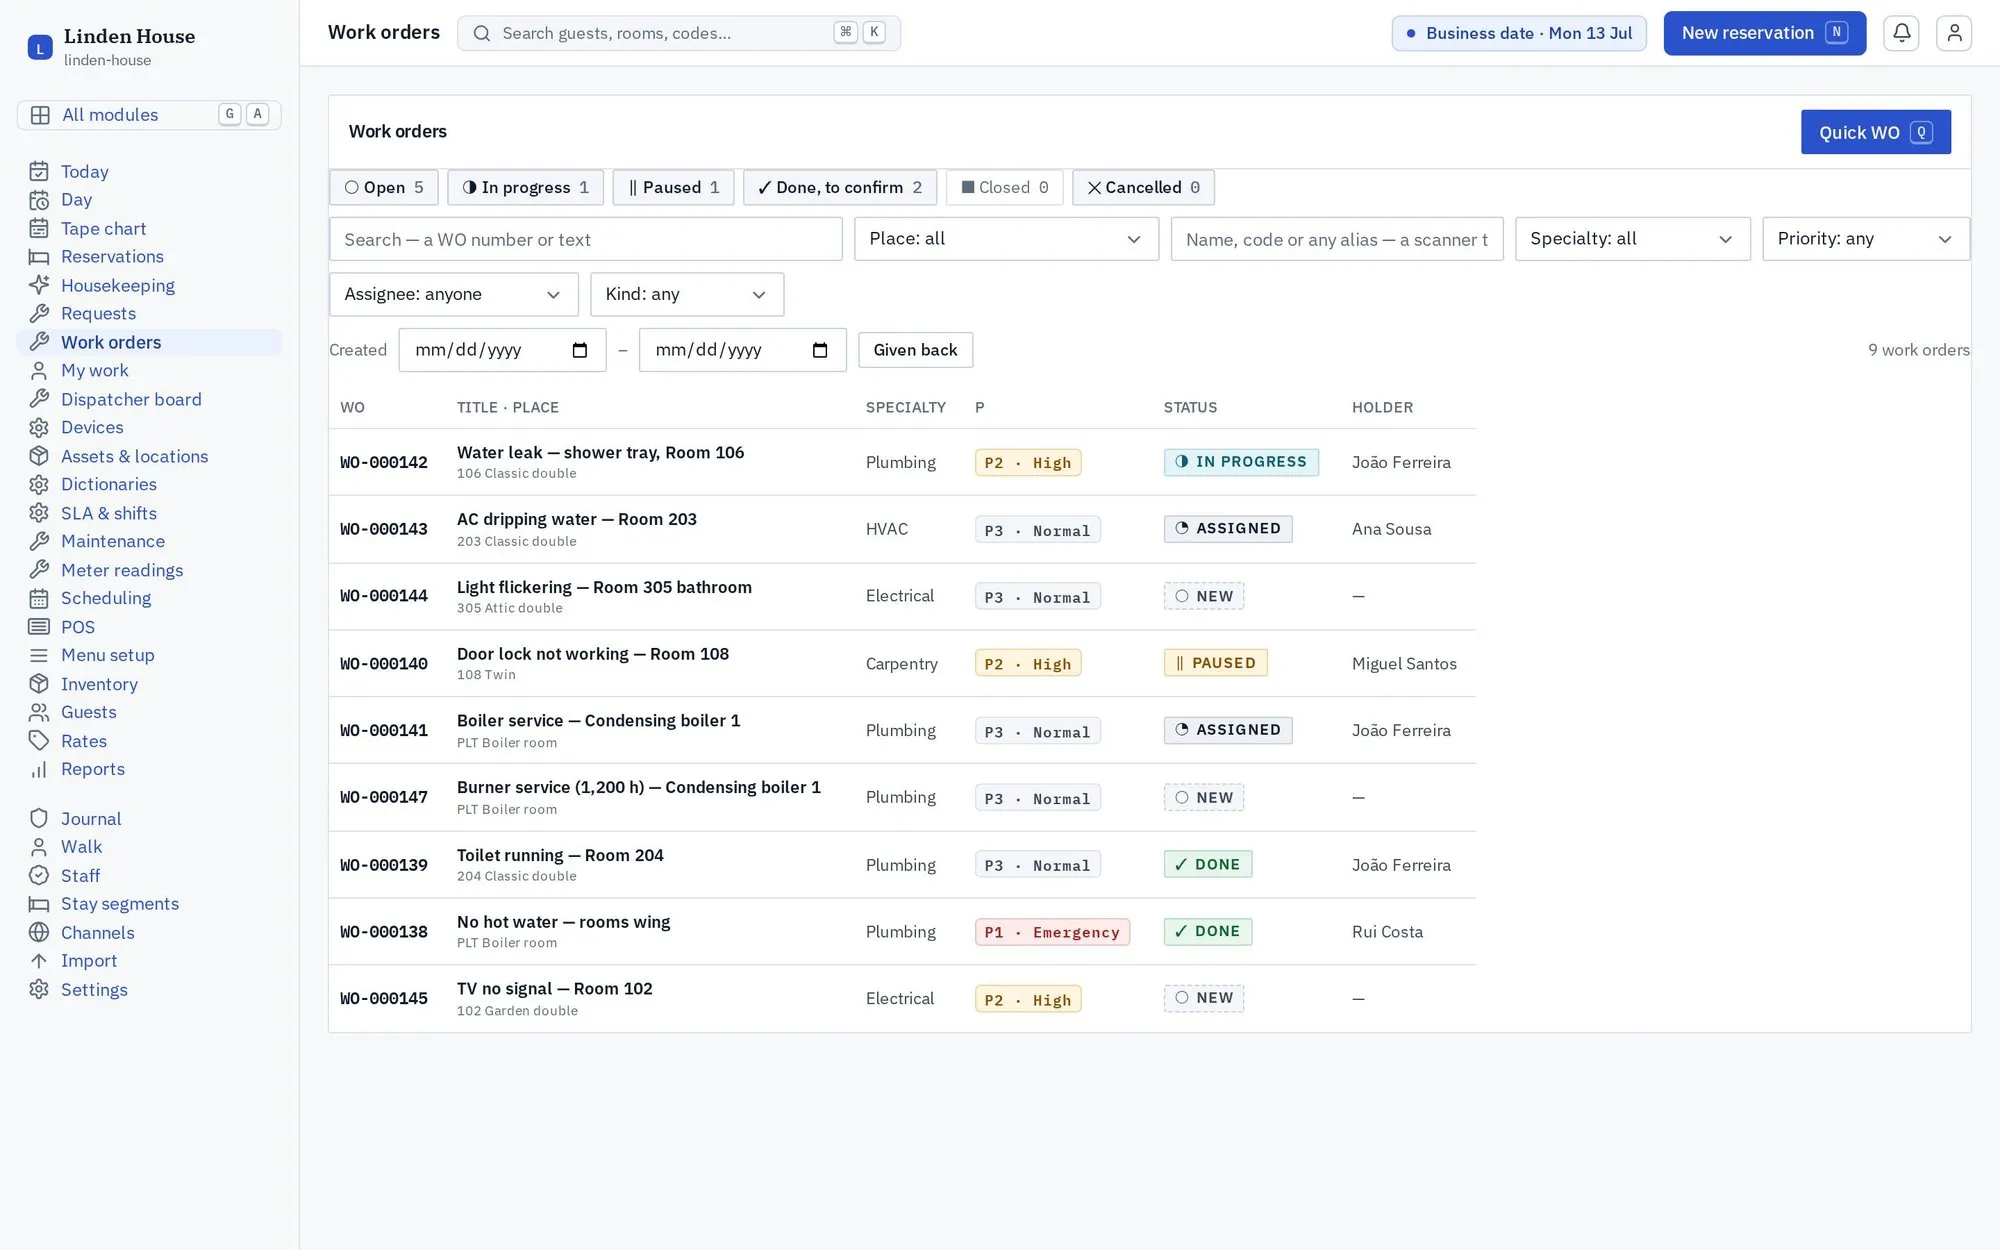Click the Reports bar chart icon
This screenshot has height=1250, width=2000.
pos(39,769)
